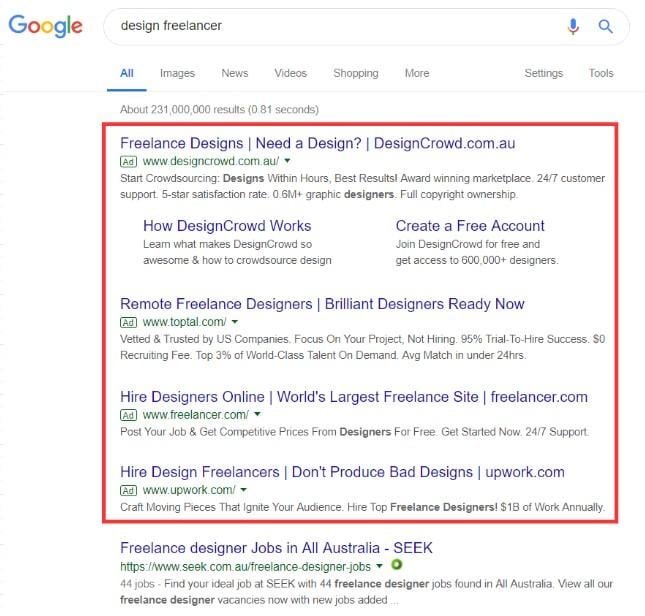This screenshot has width=645, height=616.
Task: Open Hire Designers Online freelancer.com ad
Action: (x=354, y=397)
